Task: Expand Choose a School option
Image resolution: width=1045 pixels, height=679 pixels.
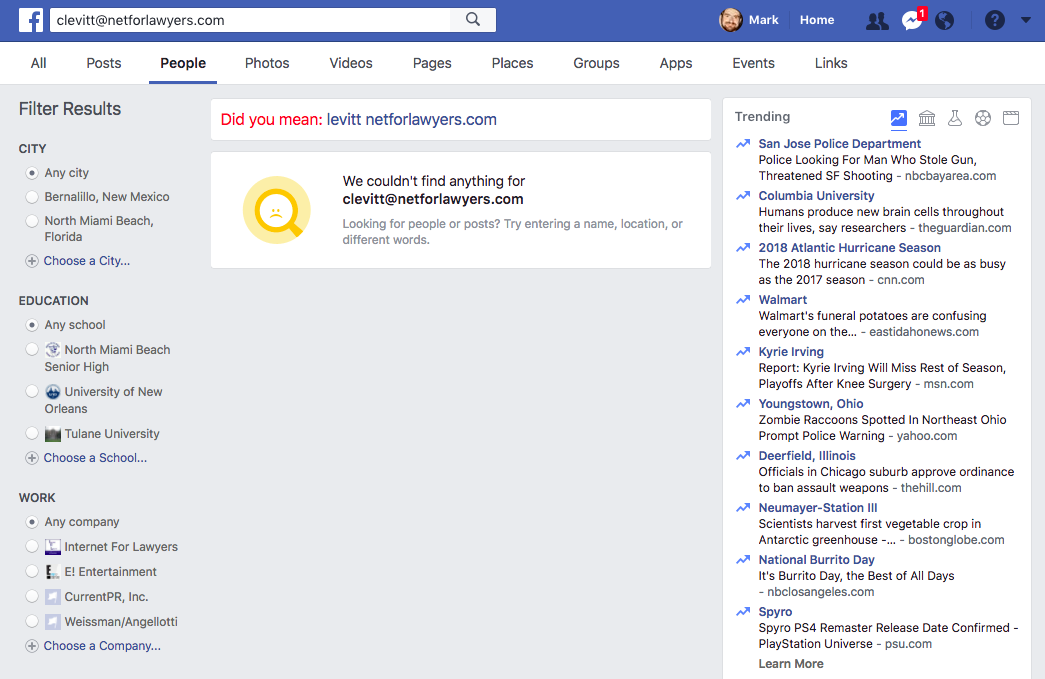Action: [x=86, y=458]
